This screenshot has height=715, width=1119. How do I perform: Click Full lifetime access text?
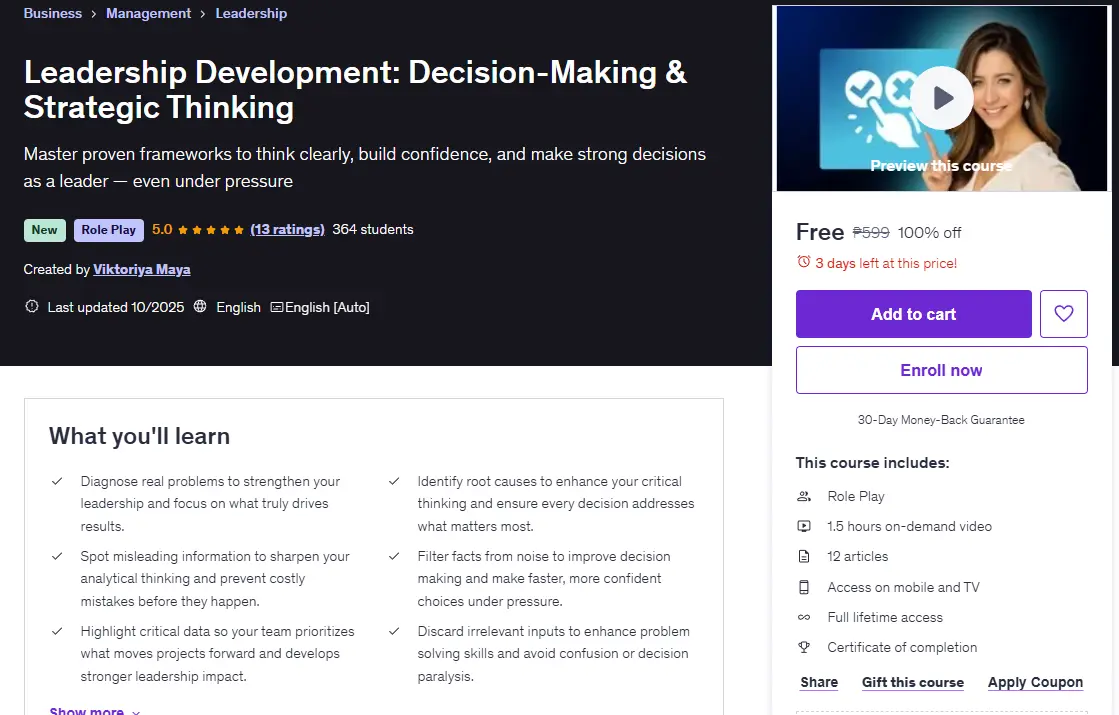pyautogui.click(x=885, y=617)
